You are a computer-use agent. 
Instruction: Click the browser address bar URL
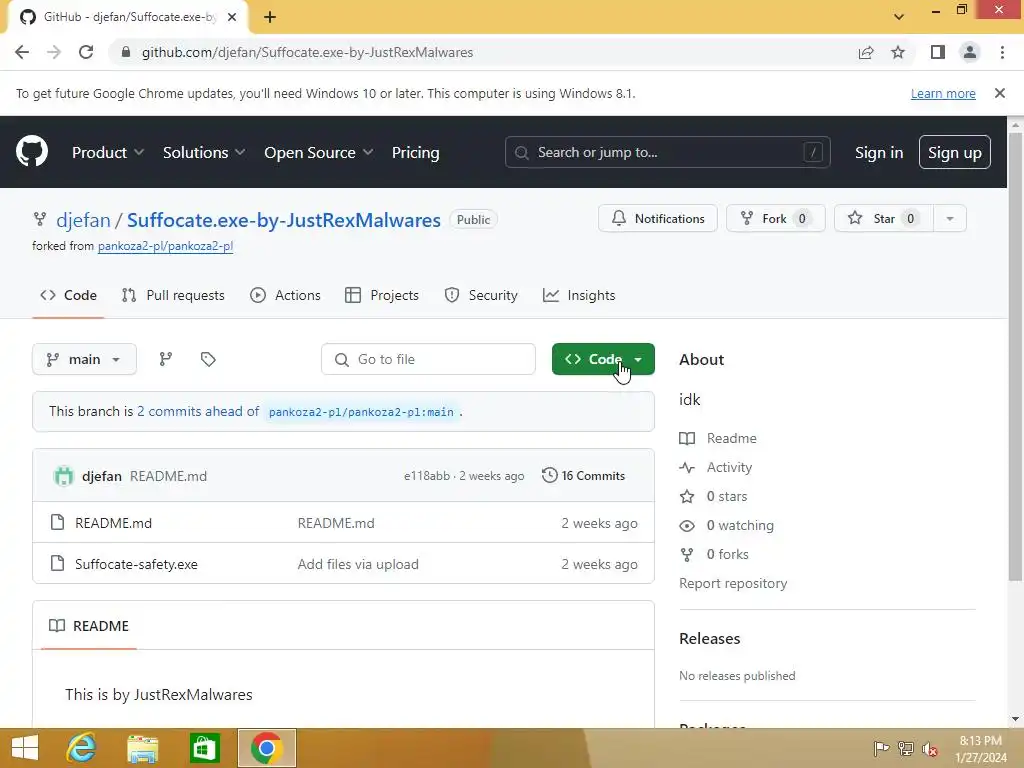(x=307, y=52)
